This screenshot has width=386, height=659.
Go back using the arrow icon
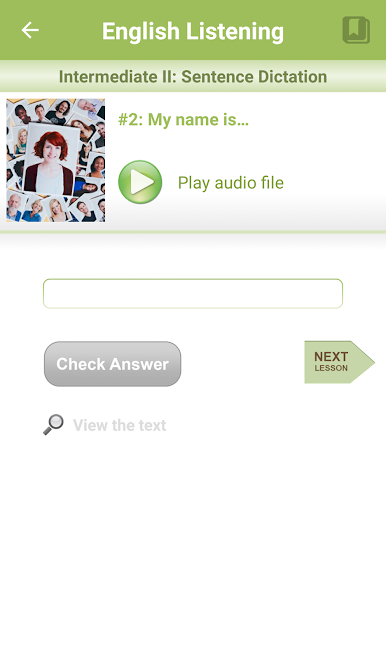tap(30, 30)
